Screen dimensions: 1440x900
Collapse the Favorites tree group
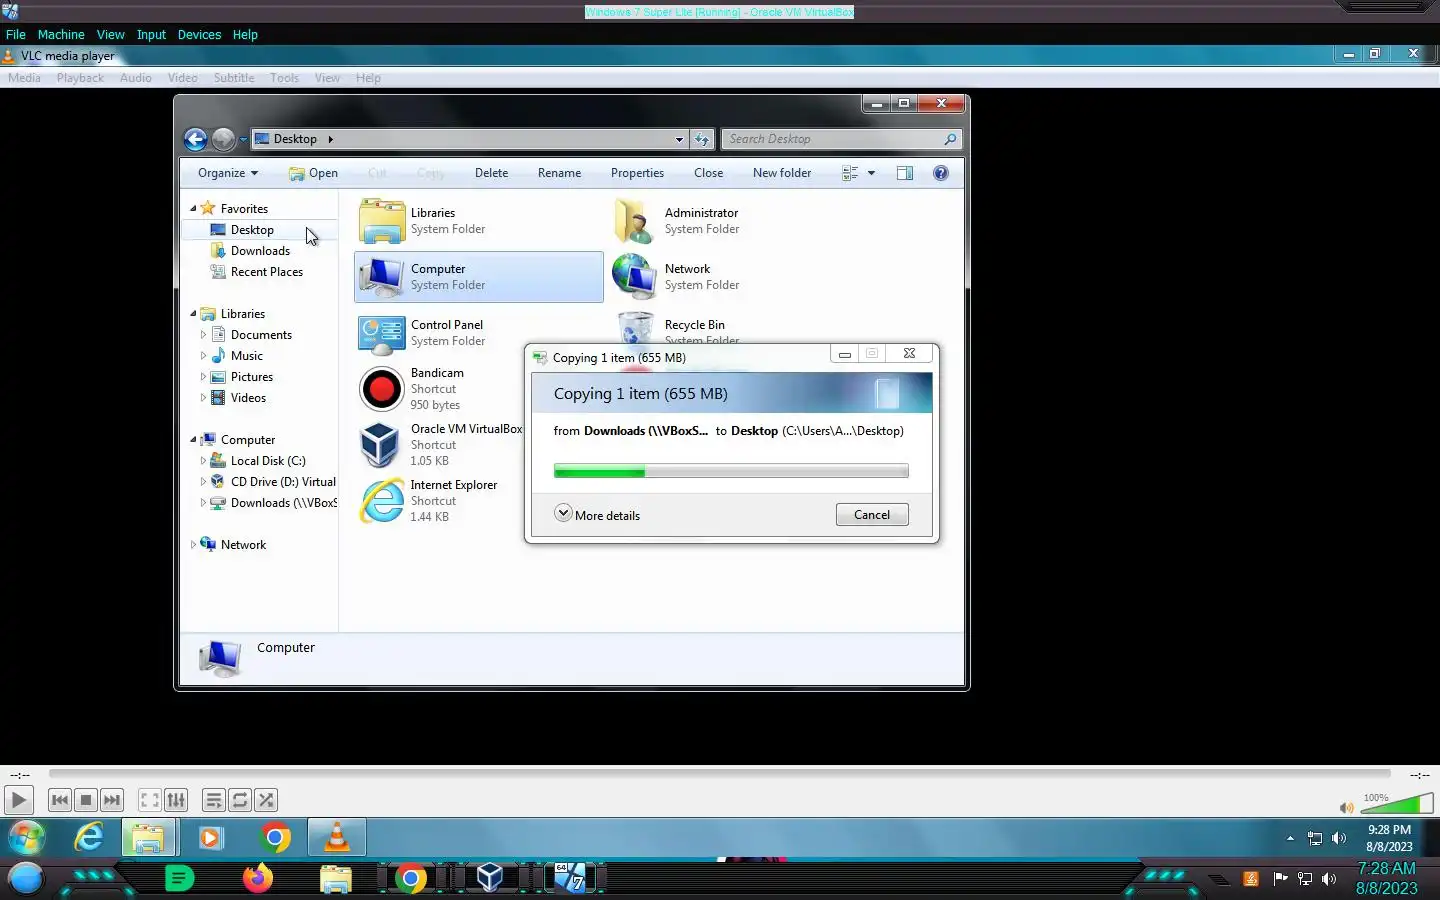click(193, 208)
